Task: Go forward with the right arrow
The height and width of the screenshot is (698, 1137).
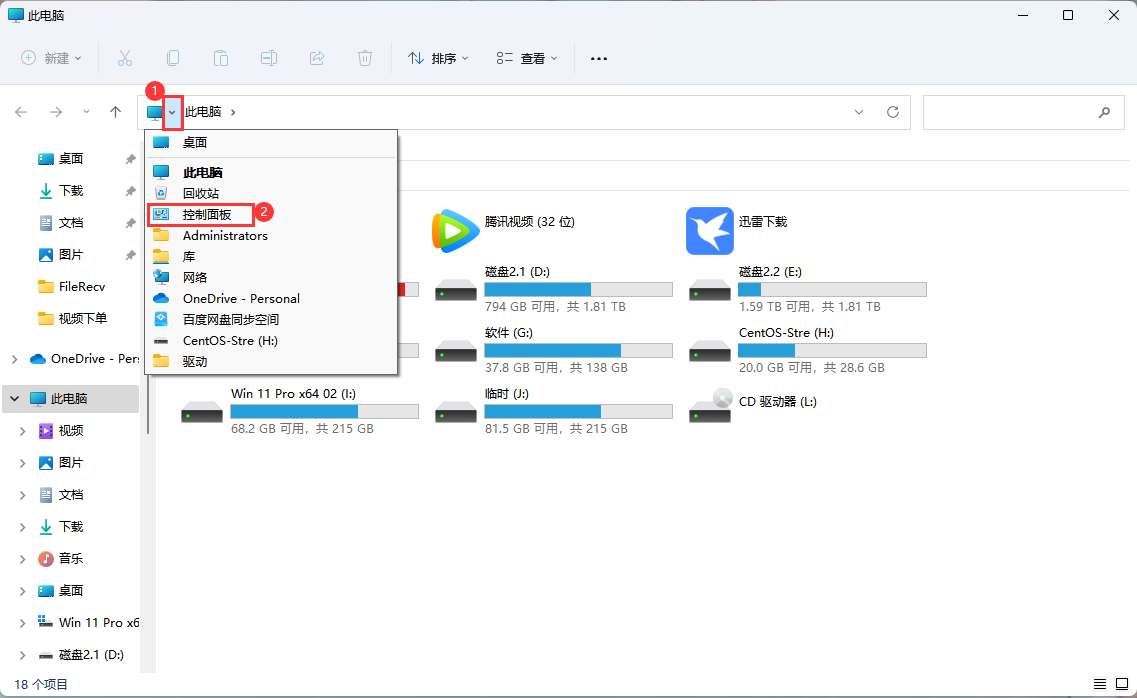Action: click(x=56, y=112)
